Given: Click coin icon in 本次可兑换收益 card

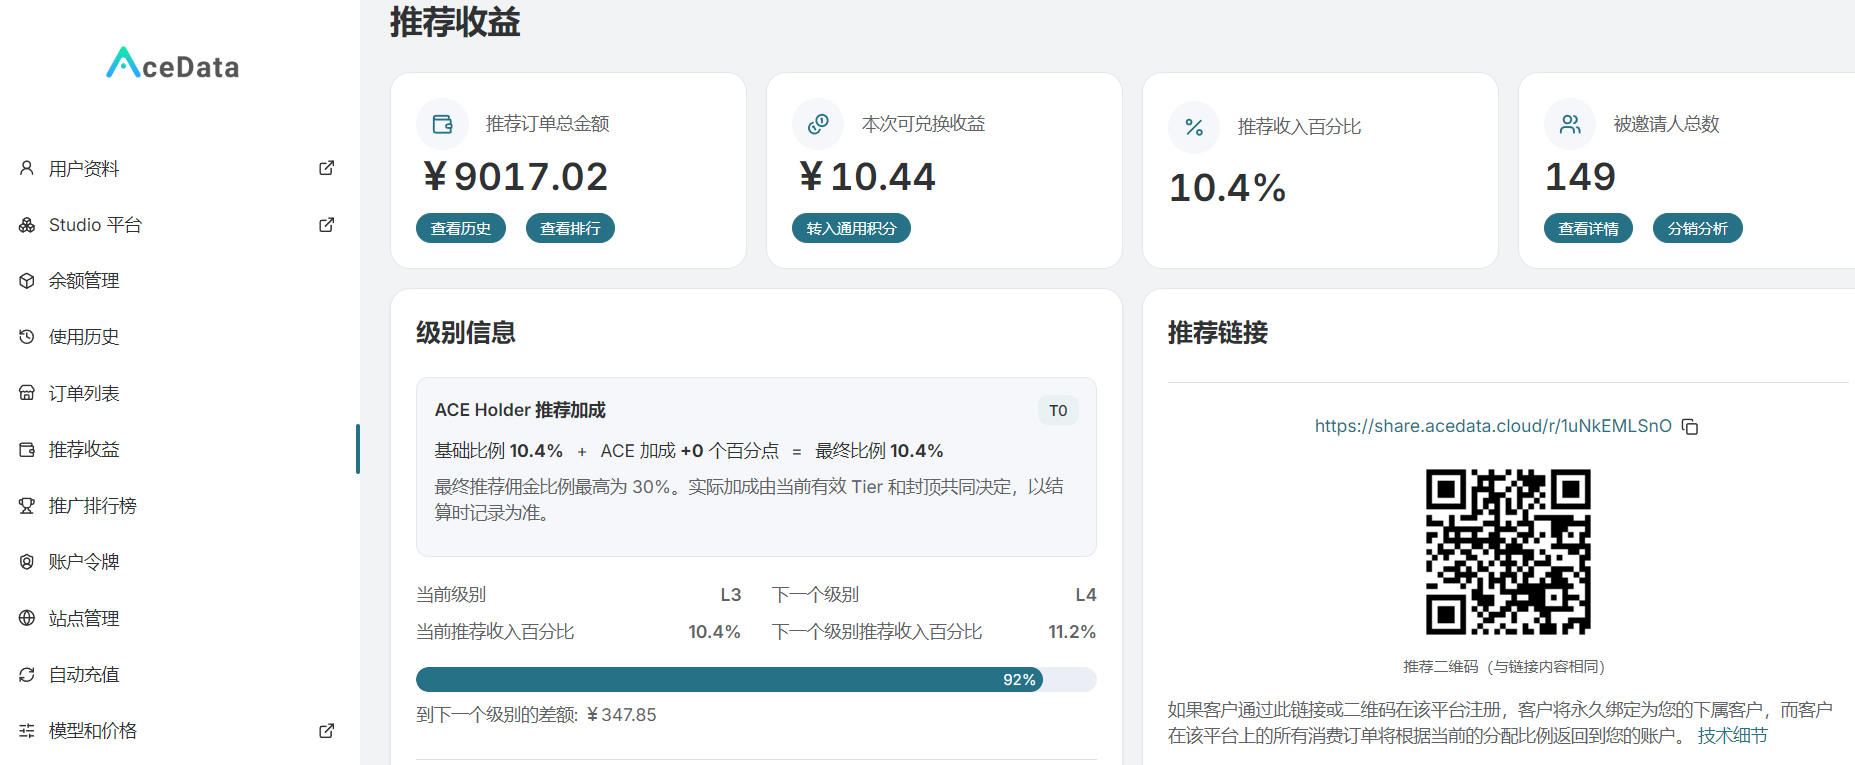Looking at the screenshot, I should point(818,124).
